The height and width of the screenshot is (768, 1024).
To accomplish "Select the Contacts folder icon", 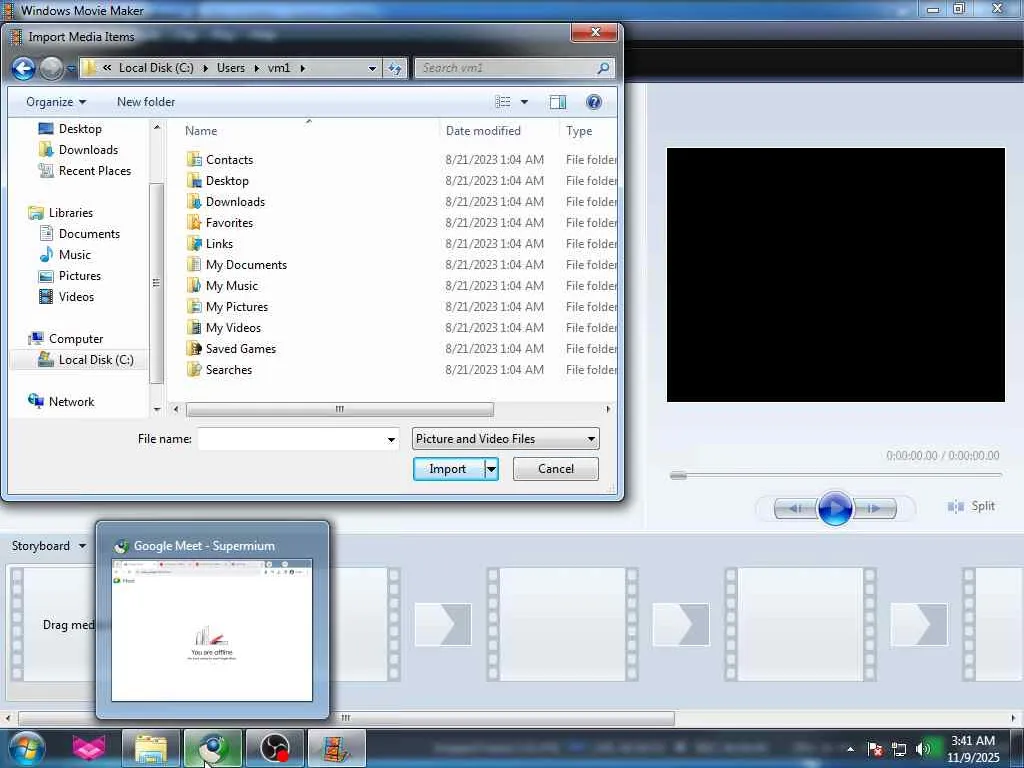I will tap(194, 159).
